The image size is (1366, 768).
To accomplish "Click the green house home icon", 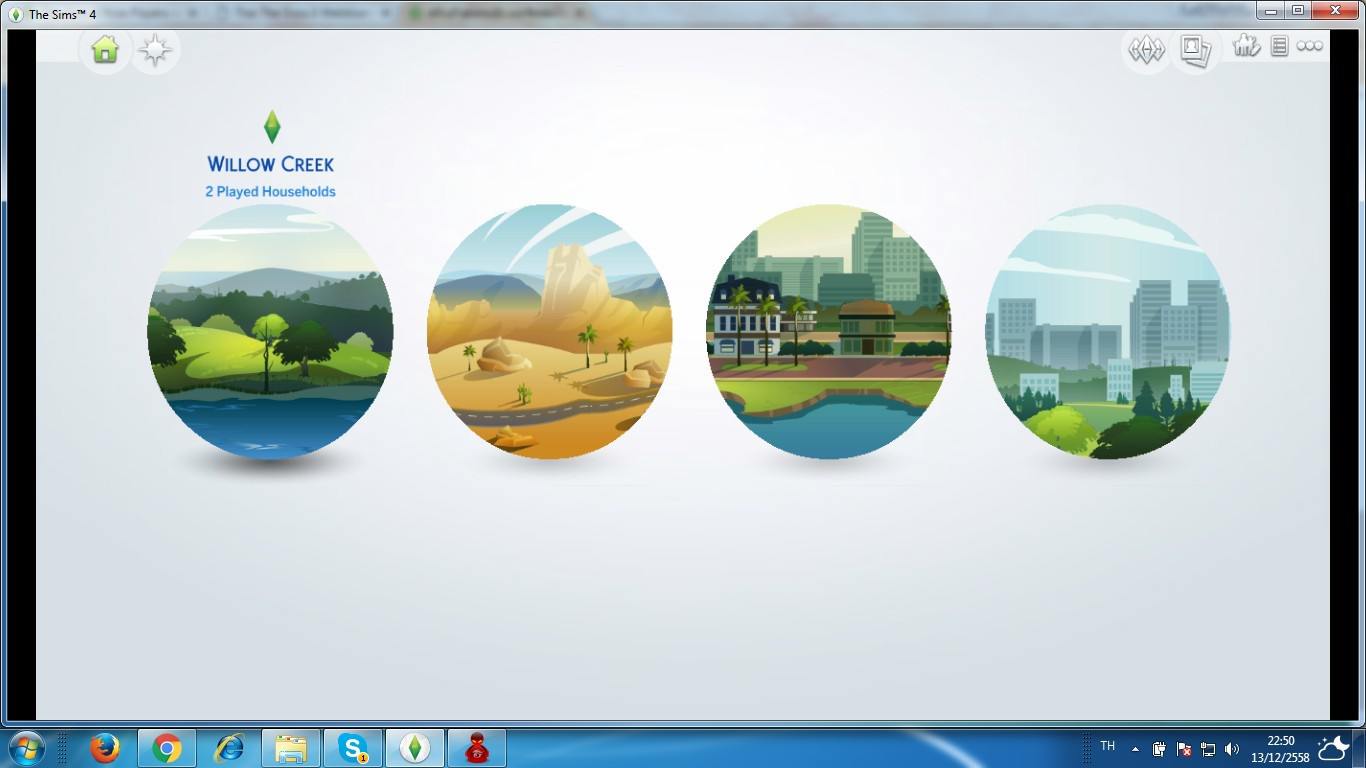I will 105,50.
